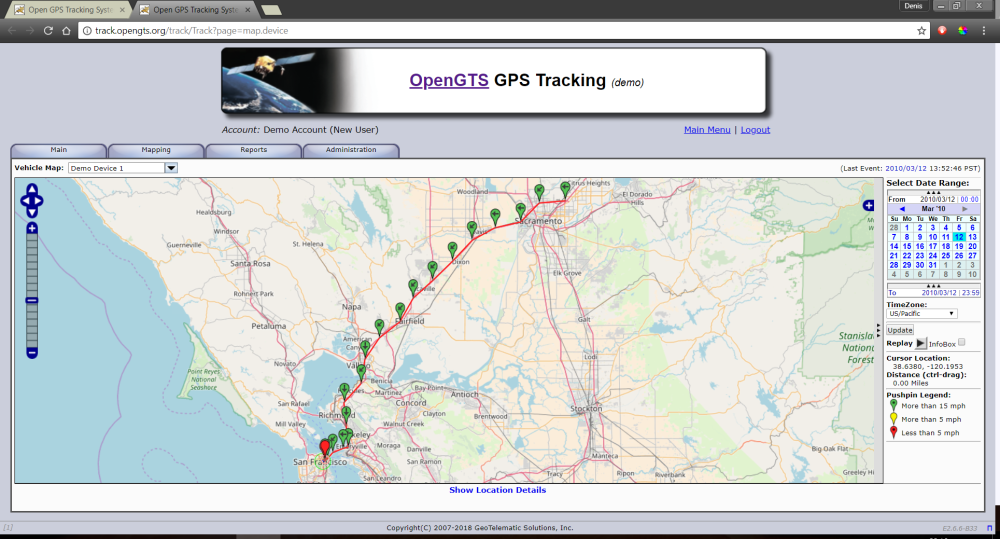Select March 31 in the calendar
The image size is (1000, 539).
tap(933, 265)
